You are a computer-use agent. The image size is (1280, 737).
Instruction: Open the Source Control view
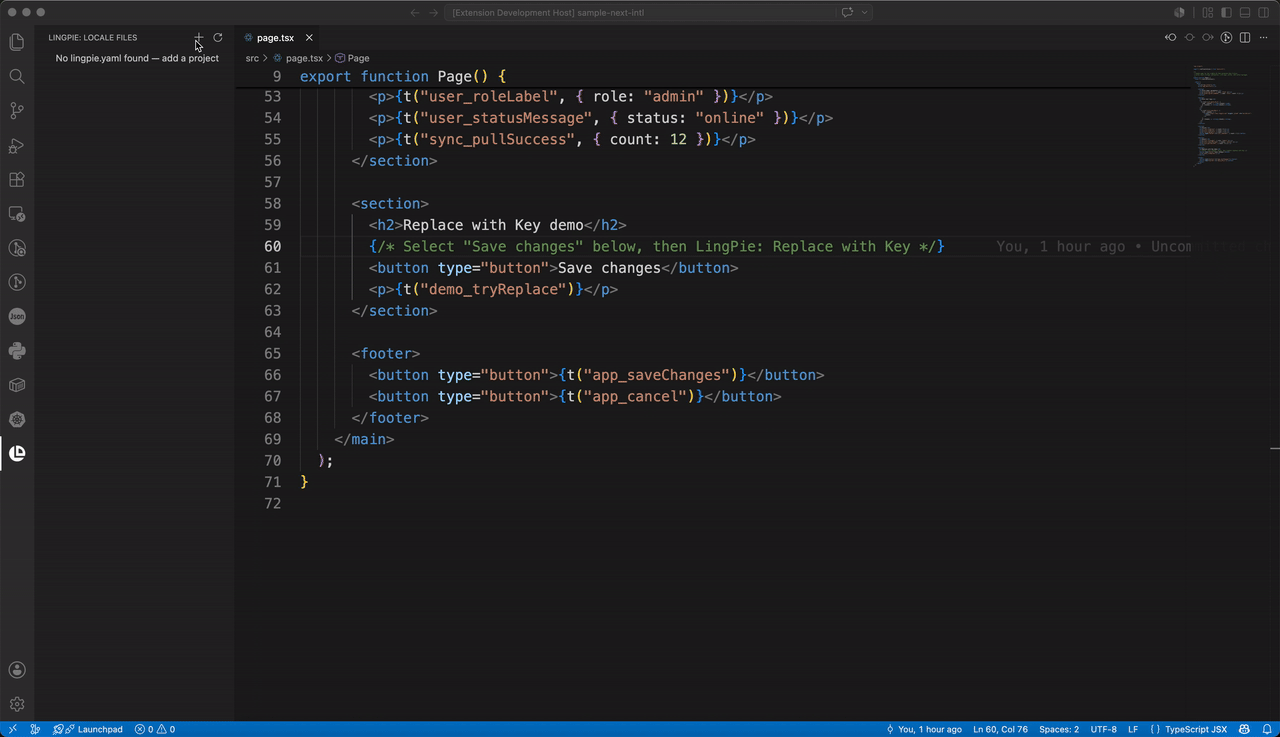16,111
